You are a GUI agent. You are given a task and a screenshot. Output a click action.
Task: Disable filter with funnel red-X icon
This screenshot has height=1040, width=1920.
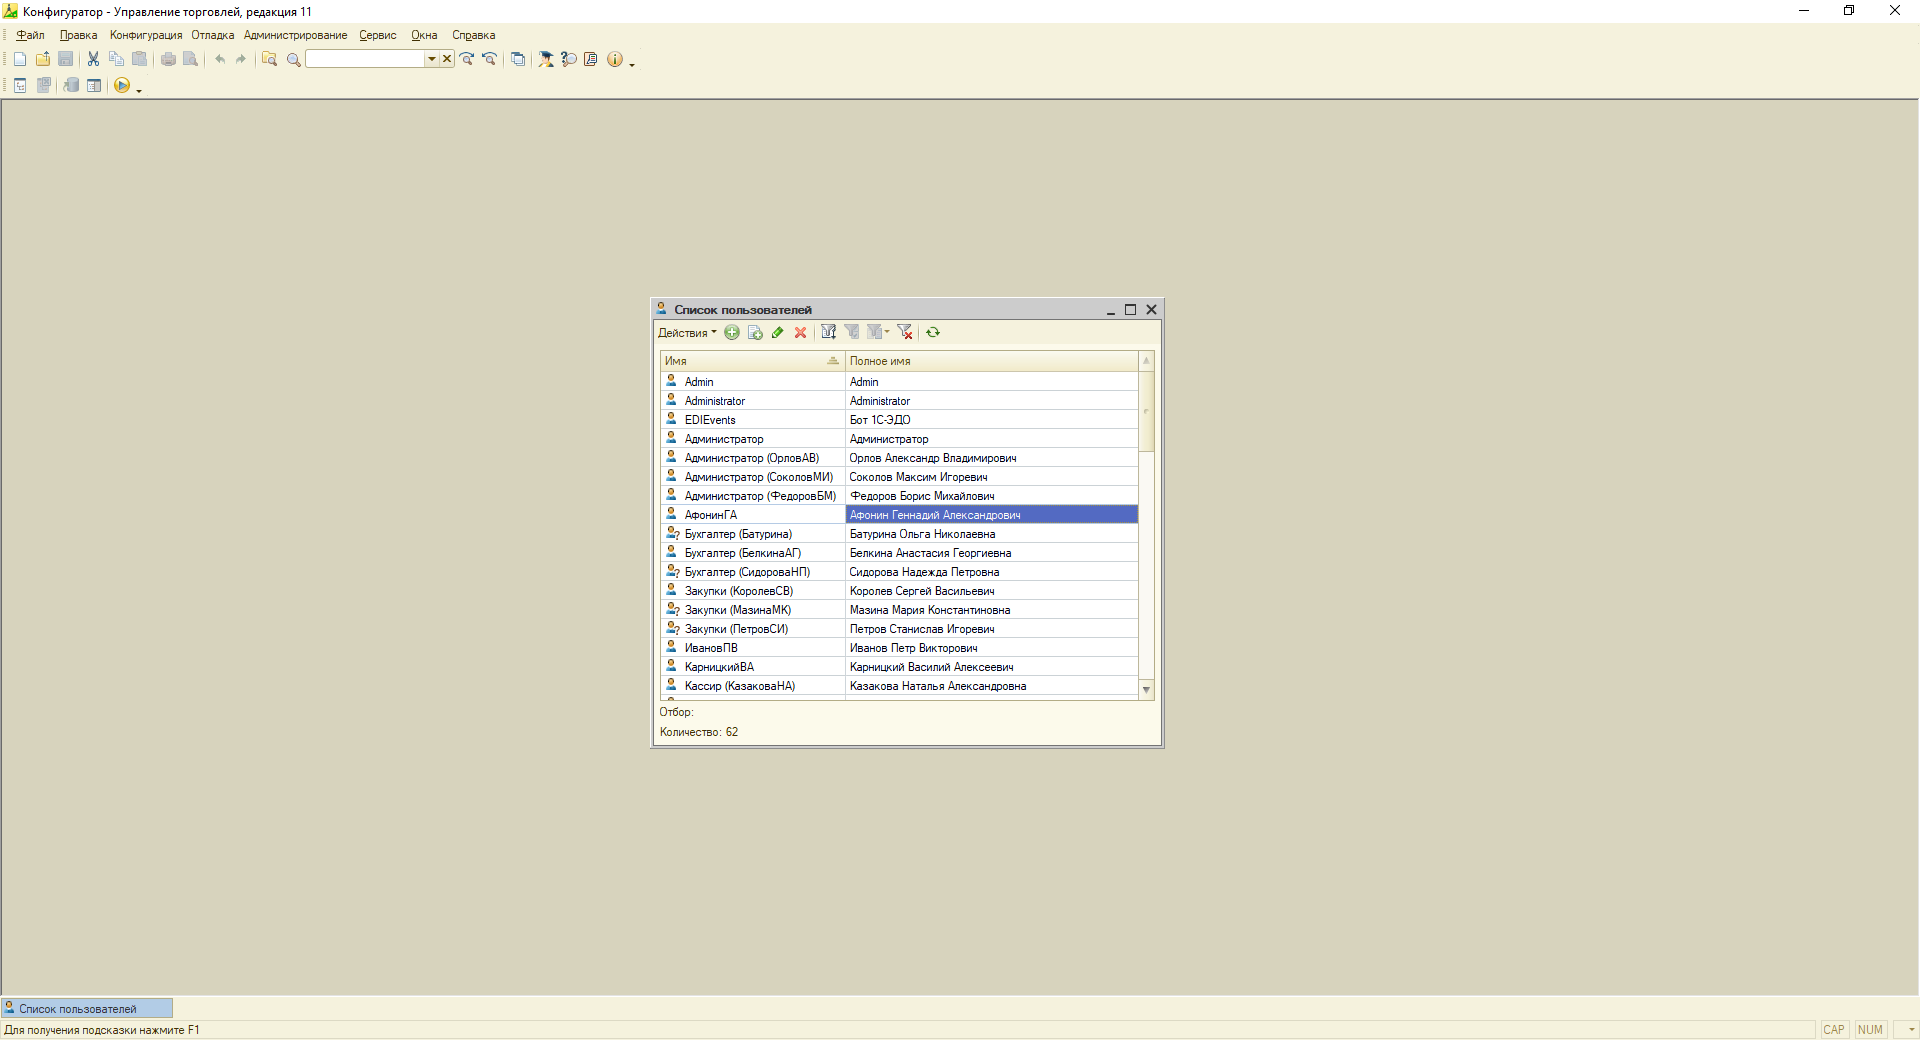coord(905,333)
